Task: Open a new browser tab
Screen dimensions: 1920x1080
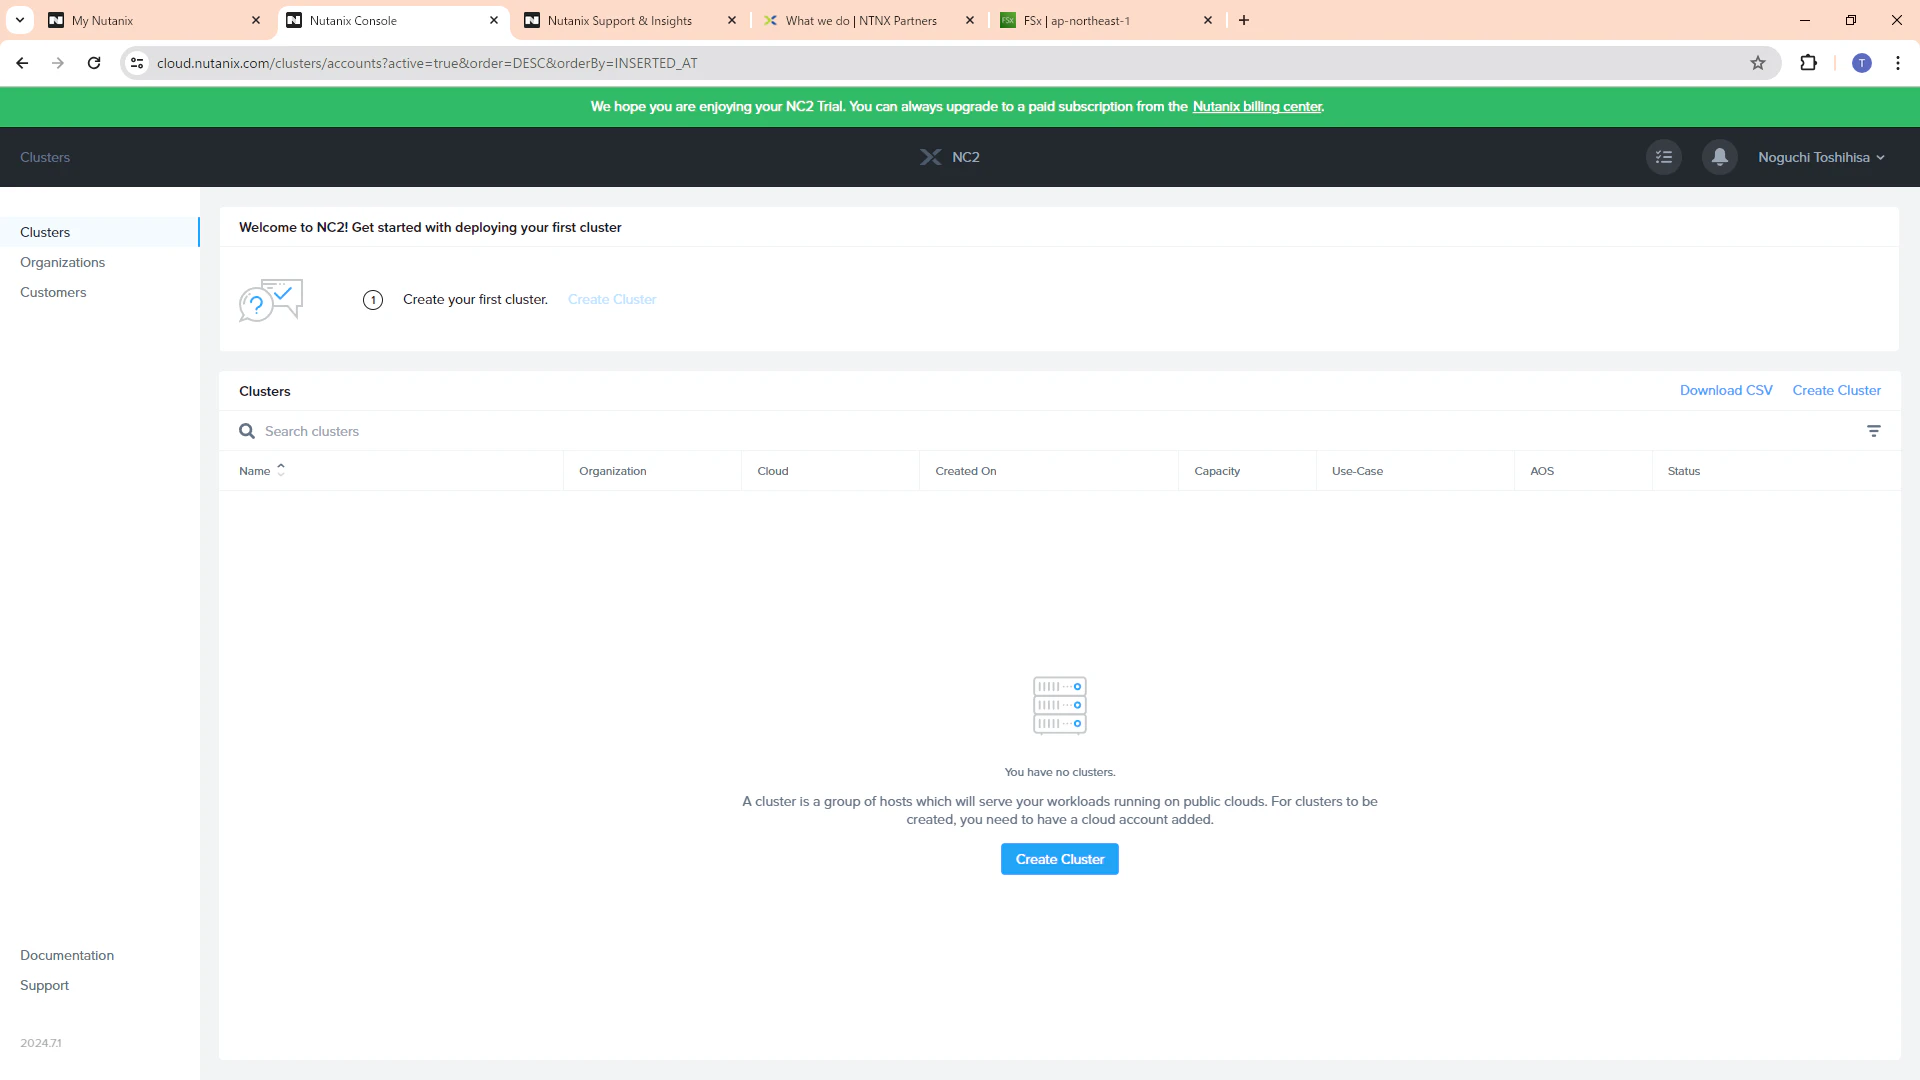Action: point(1244,20)
